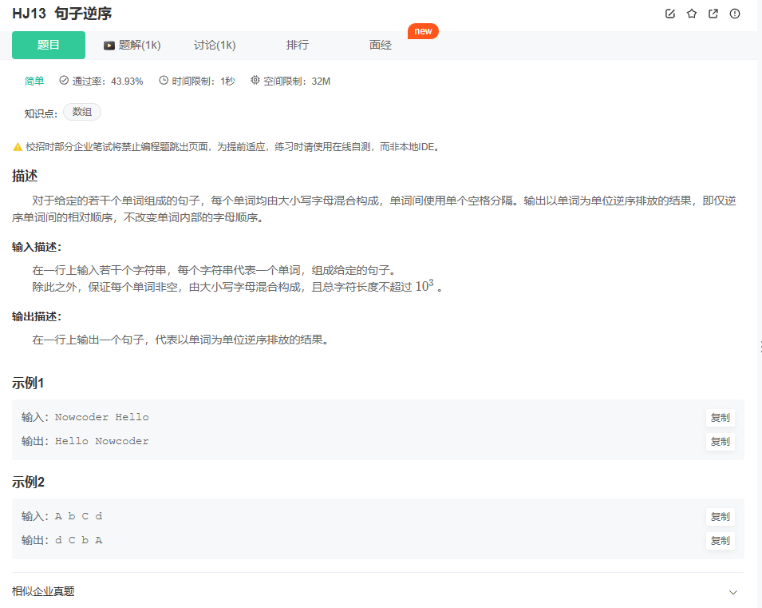Click the 示例2 heading
762x608 pixels.
[28, 482]
